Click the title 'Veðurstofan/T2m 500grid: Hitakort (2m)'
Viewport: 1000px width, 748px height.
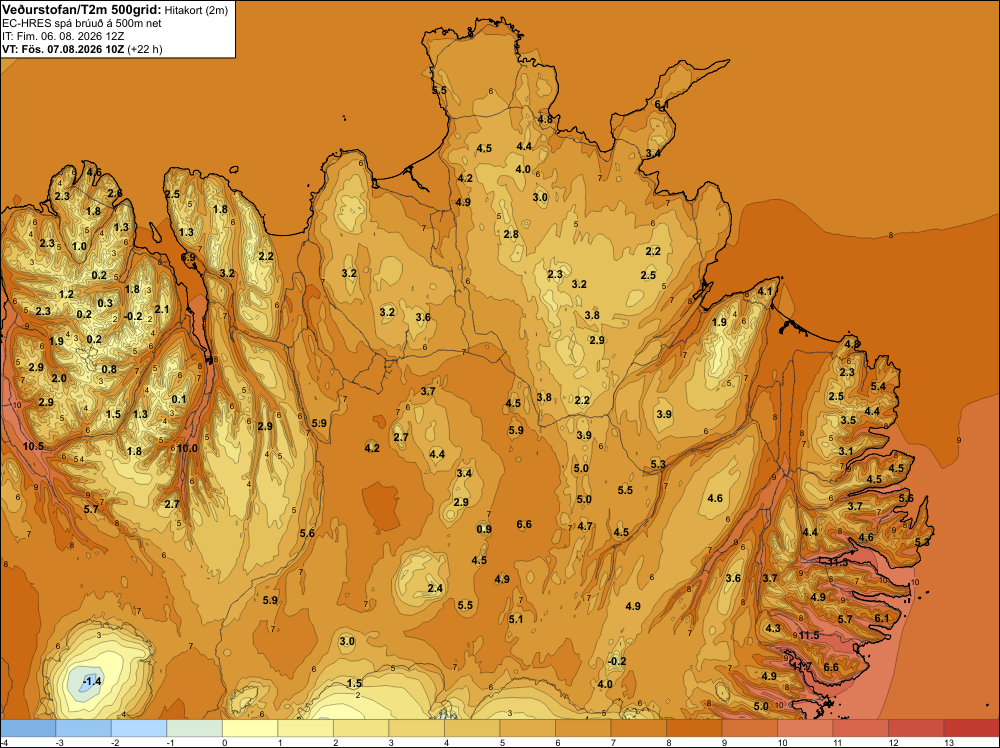(x=115, y=10)
